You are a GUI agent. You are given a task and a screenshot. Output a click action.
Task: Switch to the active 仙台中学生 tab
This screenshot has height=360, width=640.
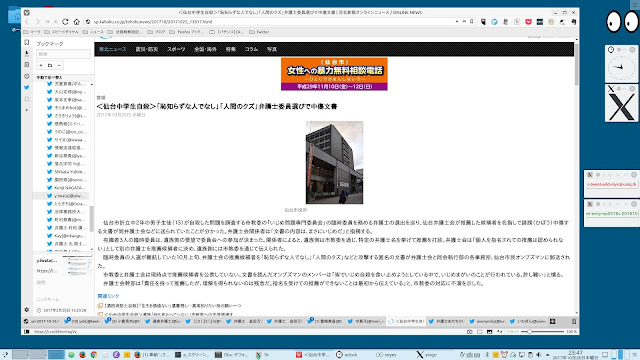click(406, 322)
